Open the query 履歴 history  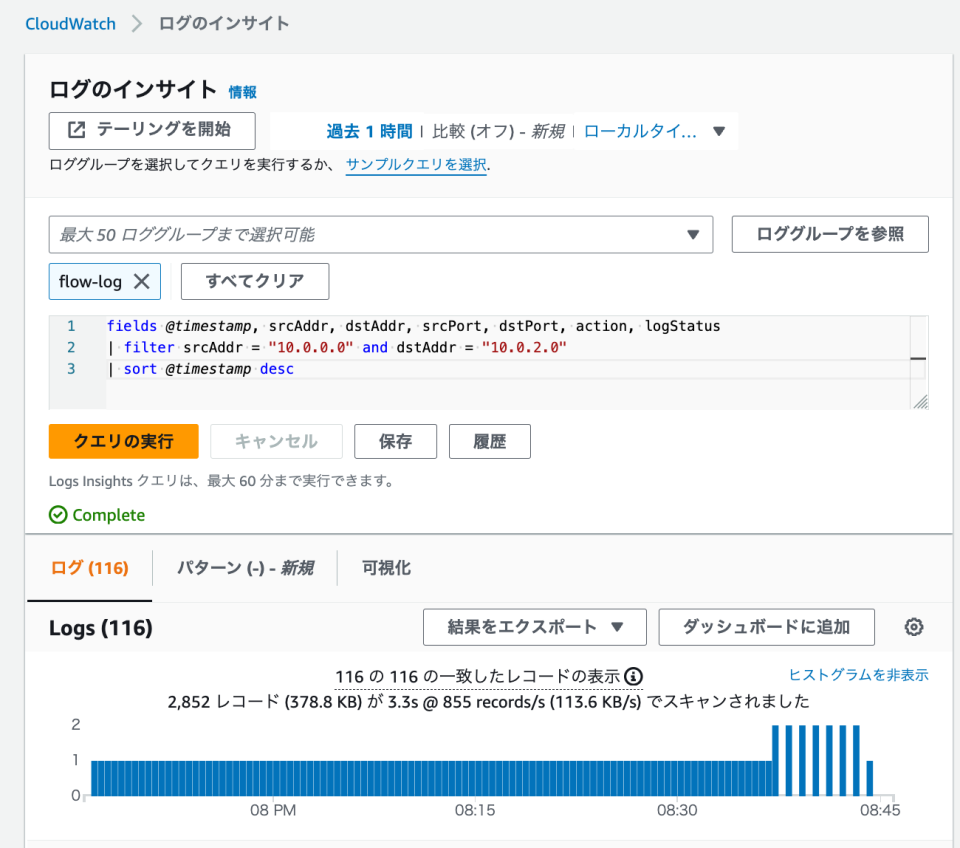(x=489, y=441)
